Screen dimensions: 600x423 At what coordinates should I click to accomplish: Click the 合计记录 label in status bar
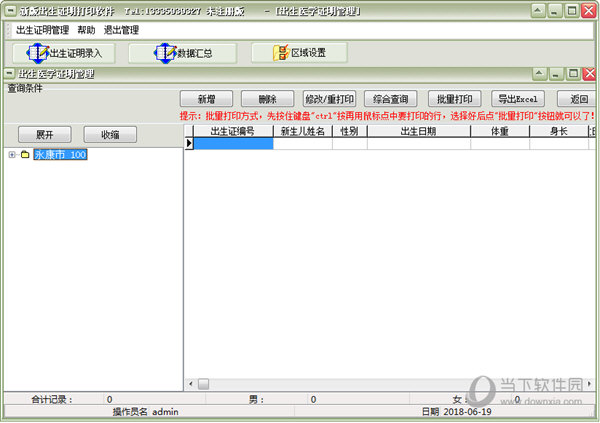coord(52,400)
